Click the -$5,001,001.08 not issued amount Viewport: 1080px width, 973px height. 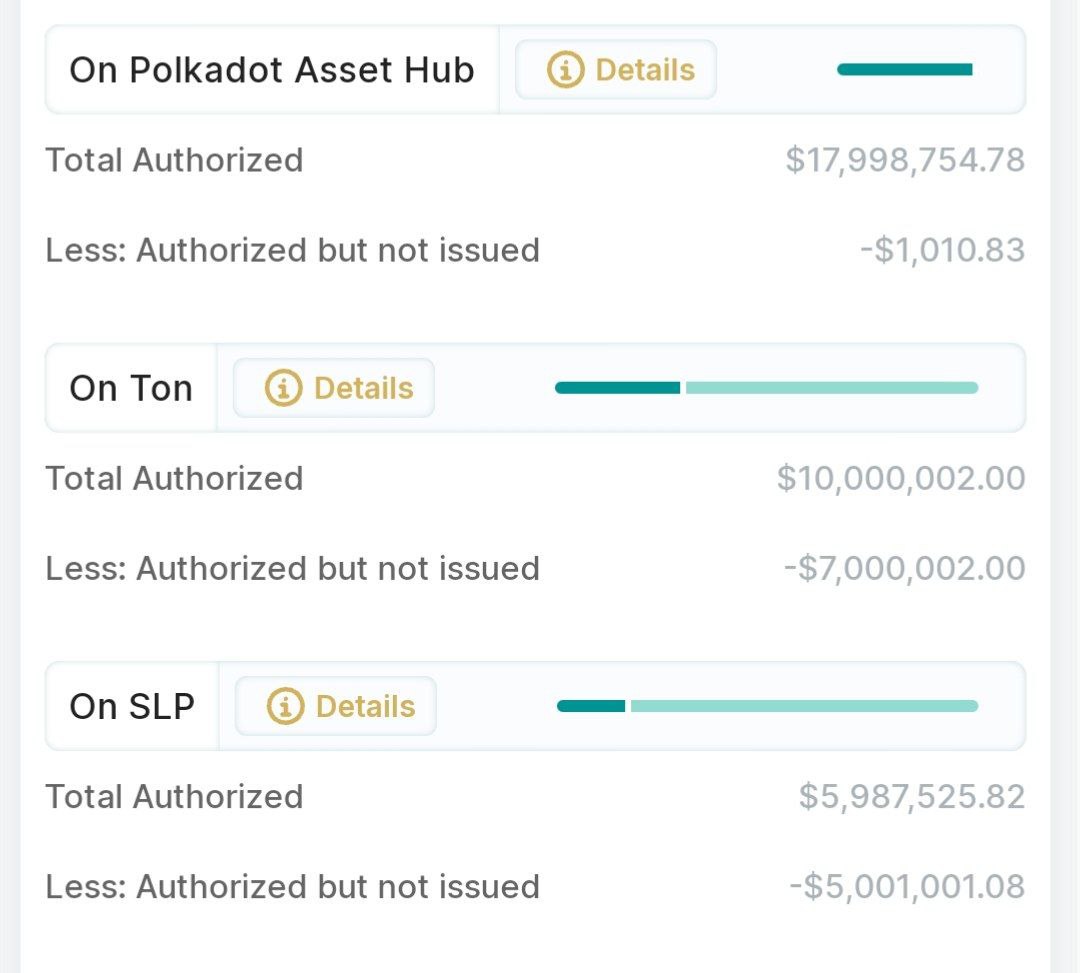907,886
